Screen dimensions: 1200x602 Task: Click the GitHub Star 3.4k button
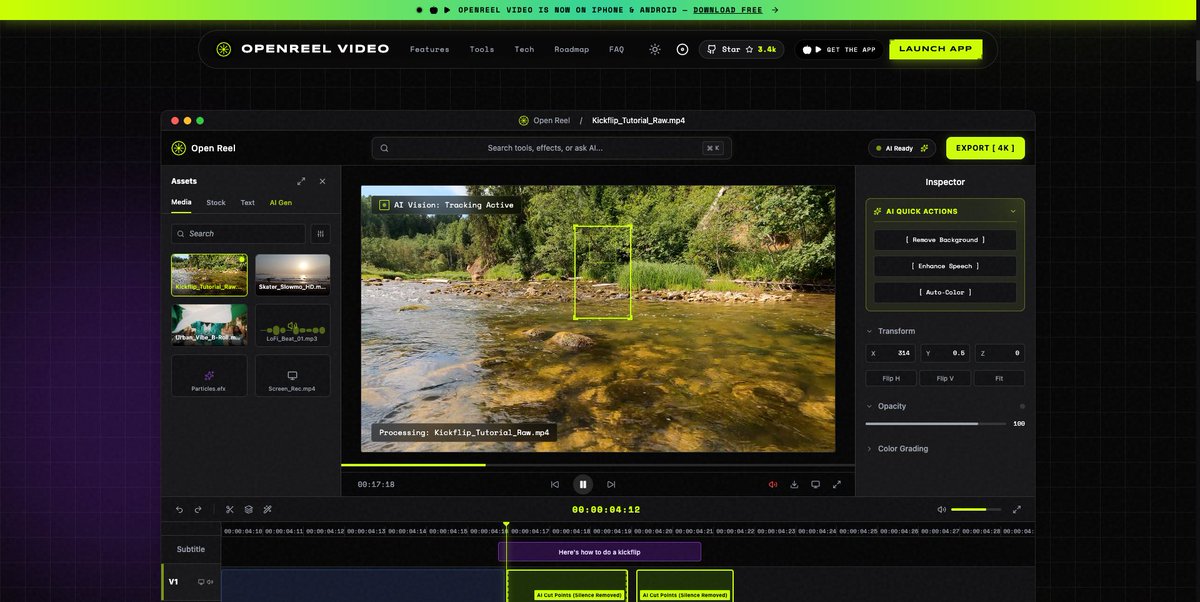point(741,49)
